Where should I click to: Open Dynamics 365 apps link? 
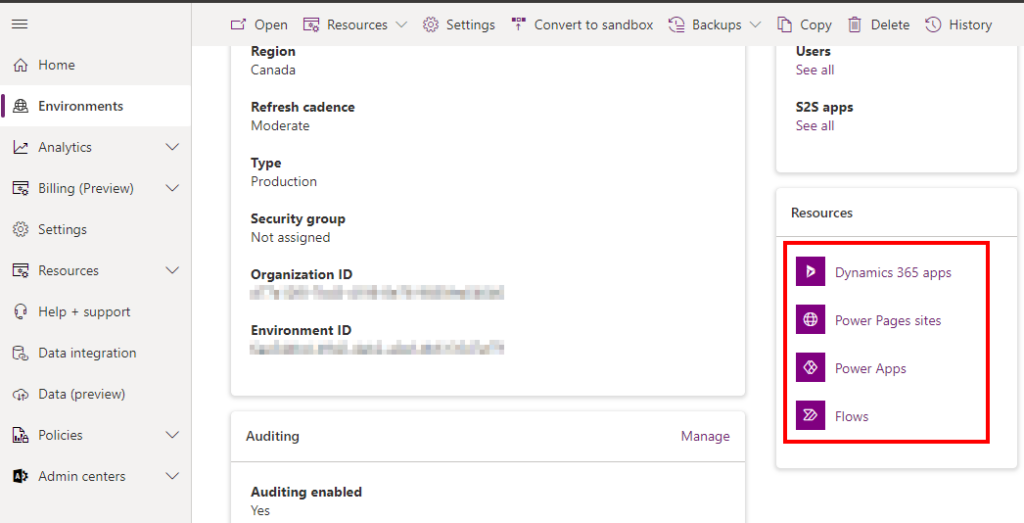coord(893,273)
